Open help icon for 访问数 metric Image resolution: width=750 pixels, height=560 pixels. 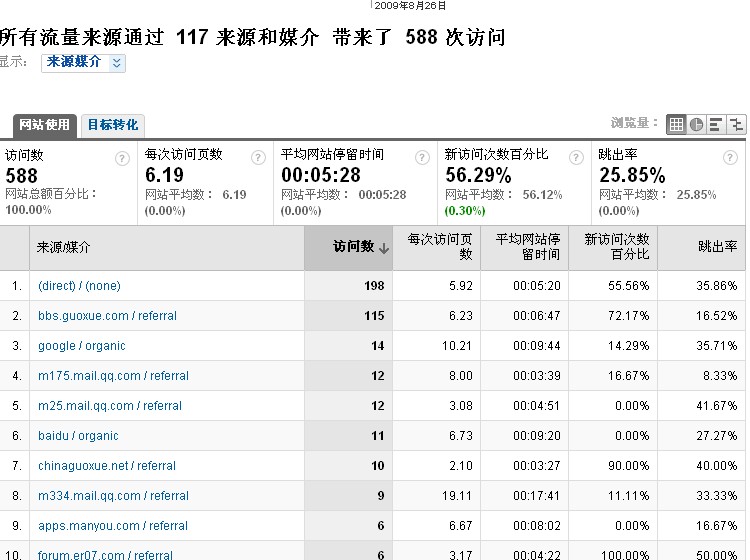click(x=122, y=158)
